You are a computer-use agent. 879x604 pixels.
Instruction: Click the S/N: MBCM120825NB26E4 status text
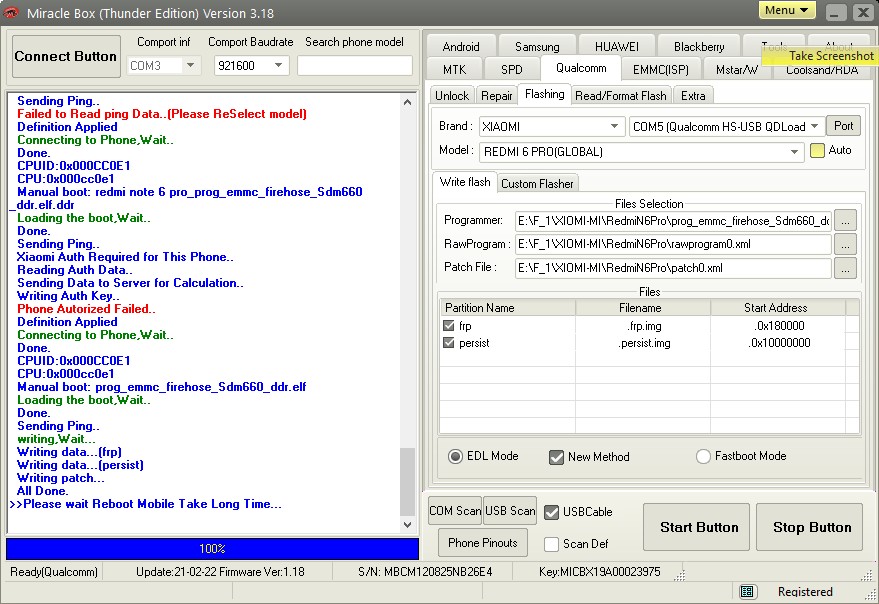pos(425,572)
